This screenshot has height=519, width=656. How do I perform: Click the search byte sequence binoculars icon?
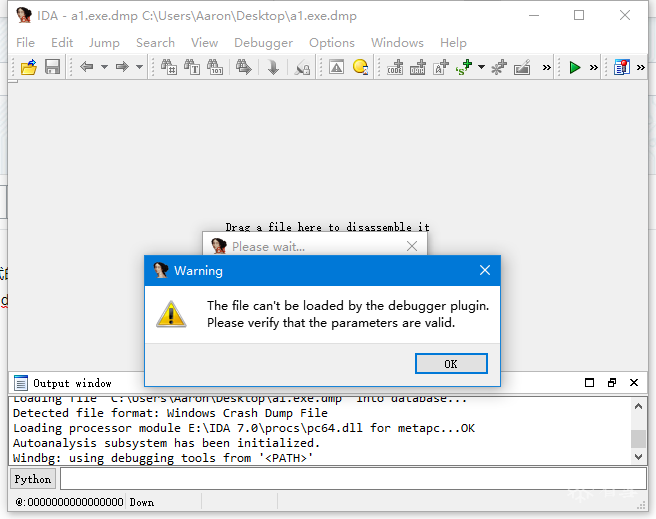pyautogui.click(x=215, y=67)
